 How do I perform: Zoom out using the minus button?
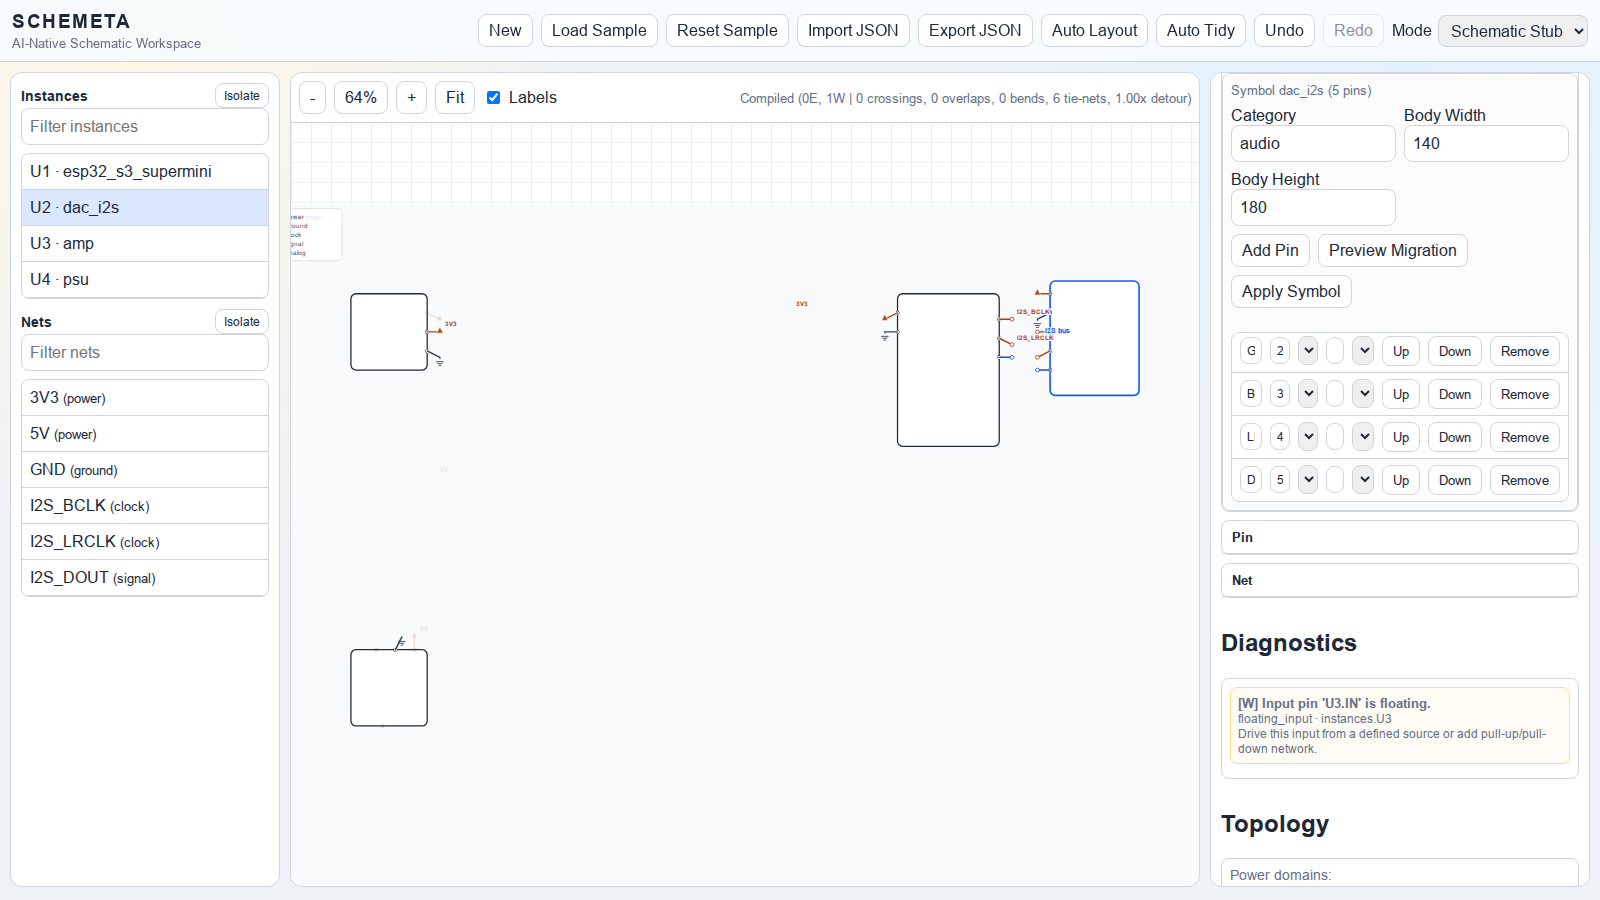tap(313, 98)
